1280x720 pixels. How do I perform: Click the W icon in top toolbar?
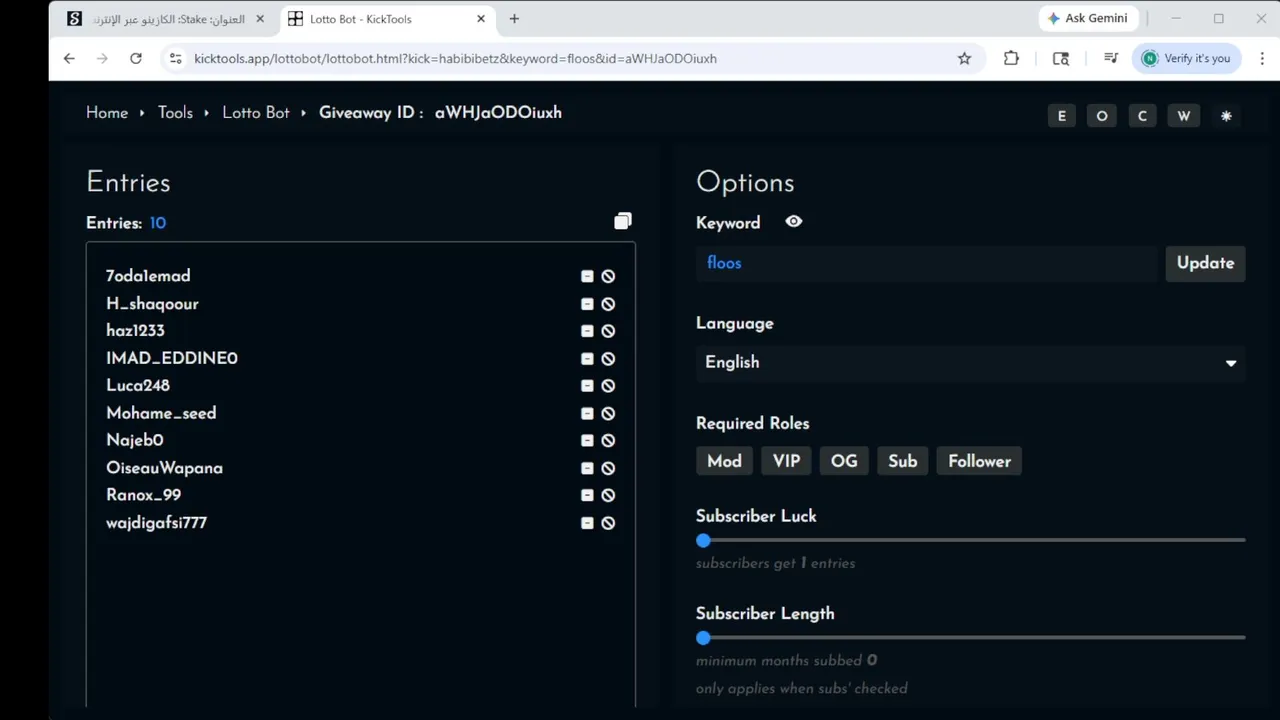click(1184, 116)
